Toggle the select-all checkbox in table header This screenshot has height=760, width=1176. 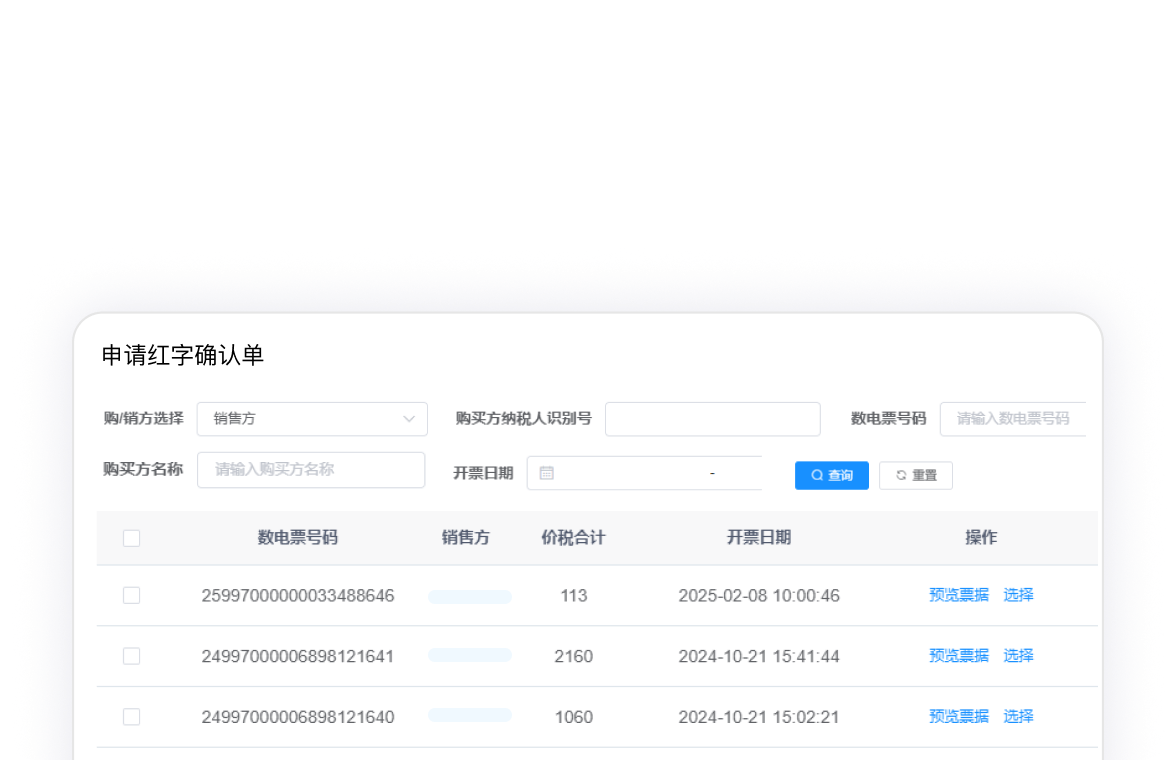click(x=131, y=538)
